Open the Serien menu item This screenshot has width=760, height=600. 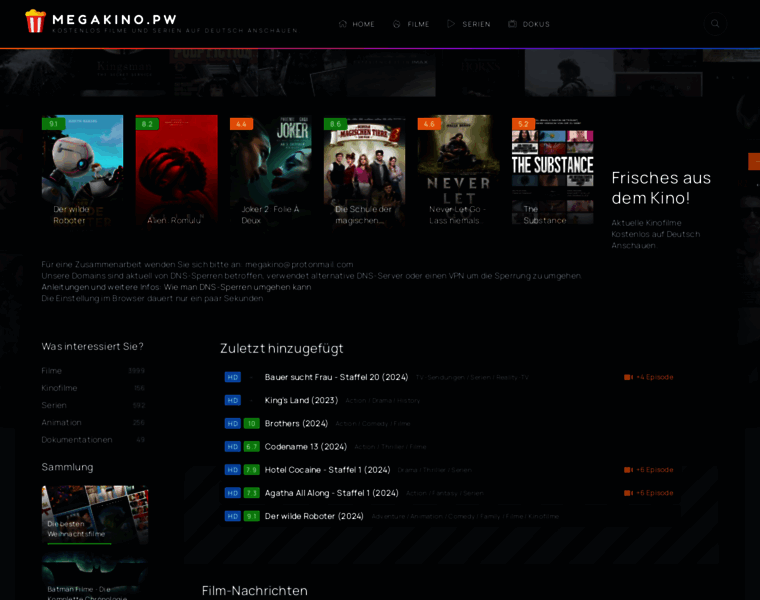(469, 24)
